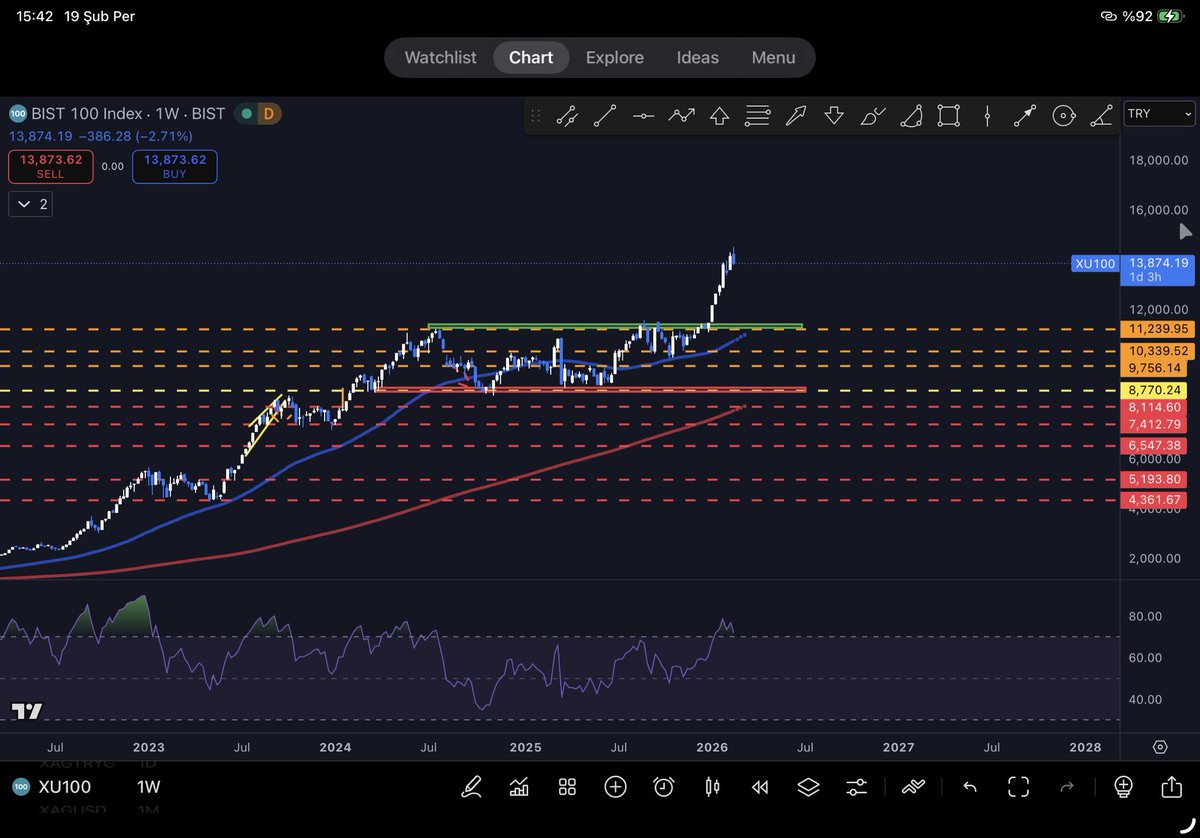The image size is (1200, 838).
Task: Select the 10,339.52 orange level label
Action: (1159, 351)
